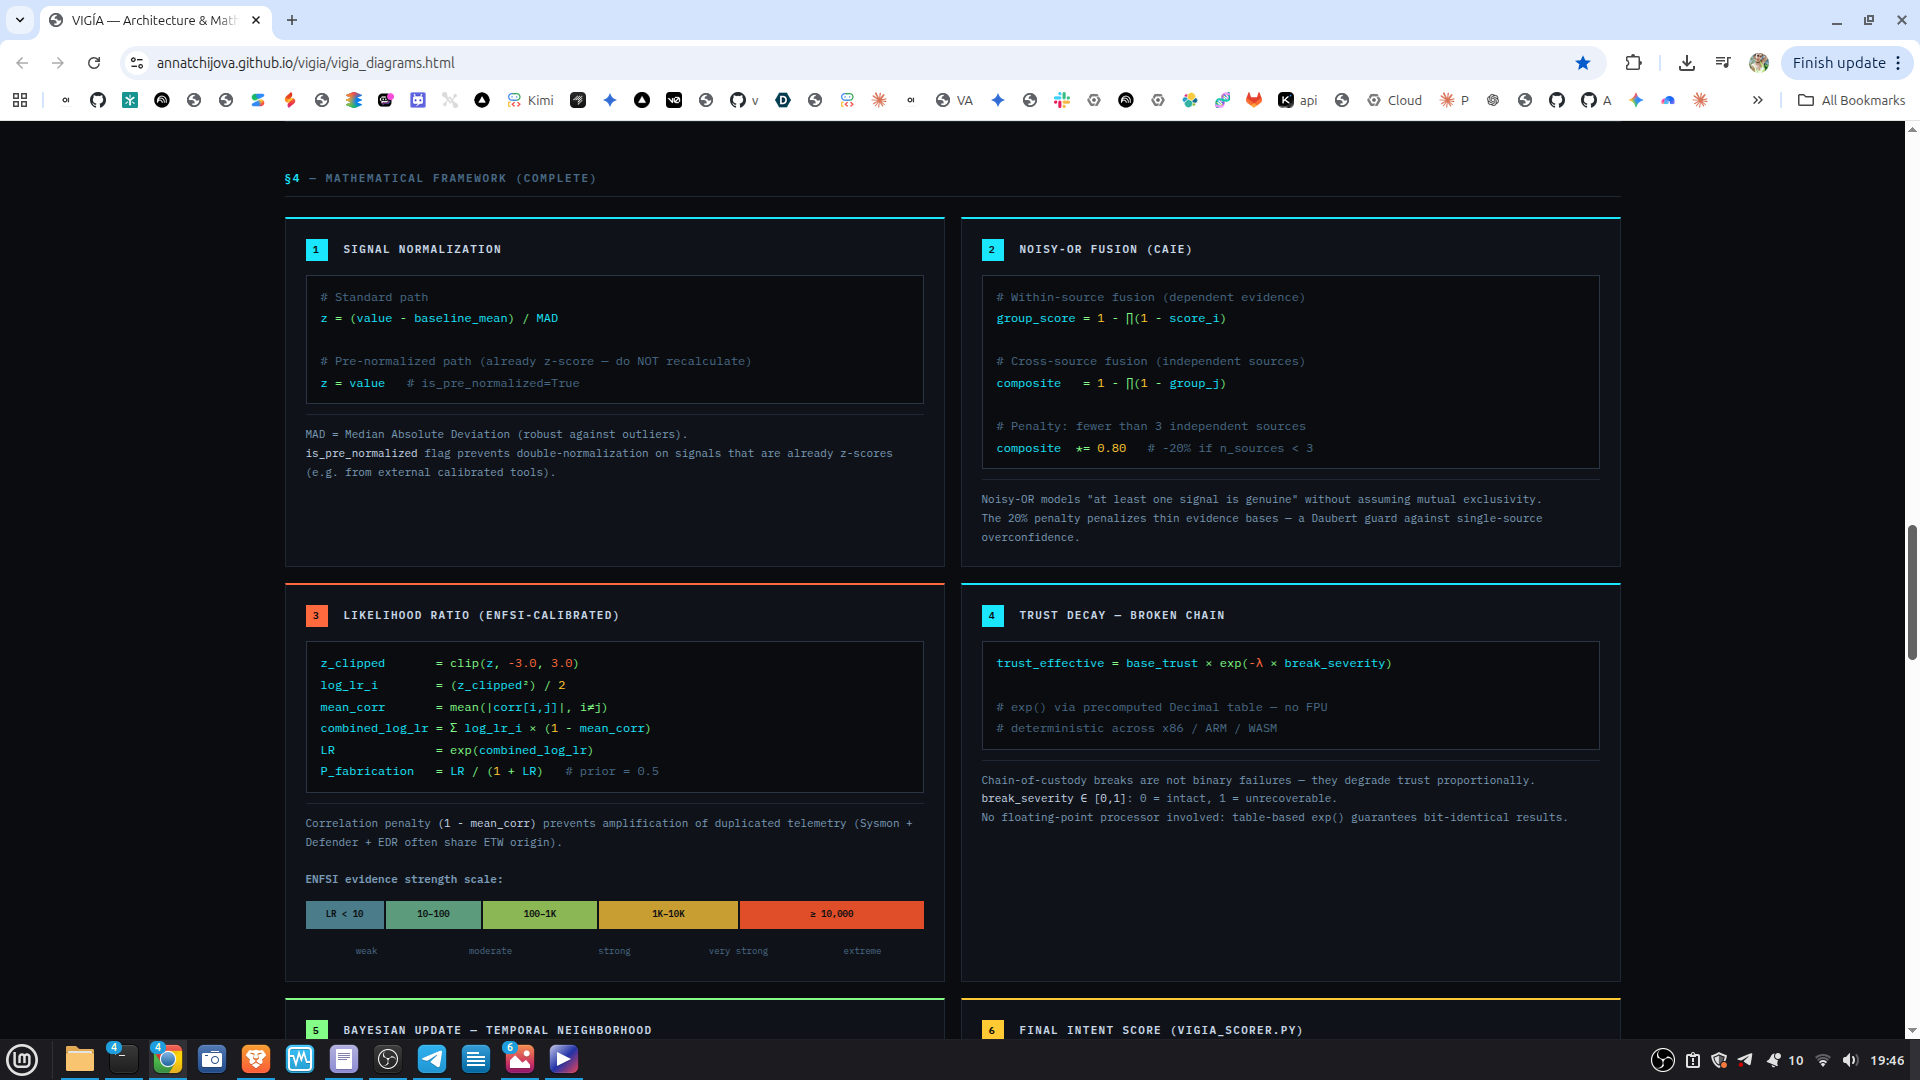Bookmark star icon in address bar
Screen dimensions: 1920x1080
coord(1583,63)
